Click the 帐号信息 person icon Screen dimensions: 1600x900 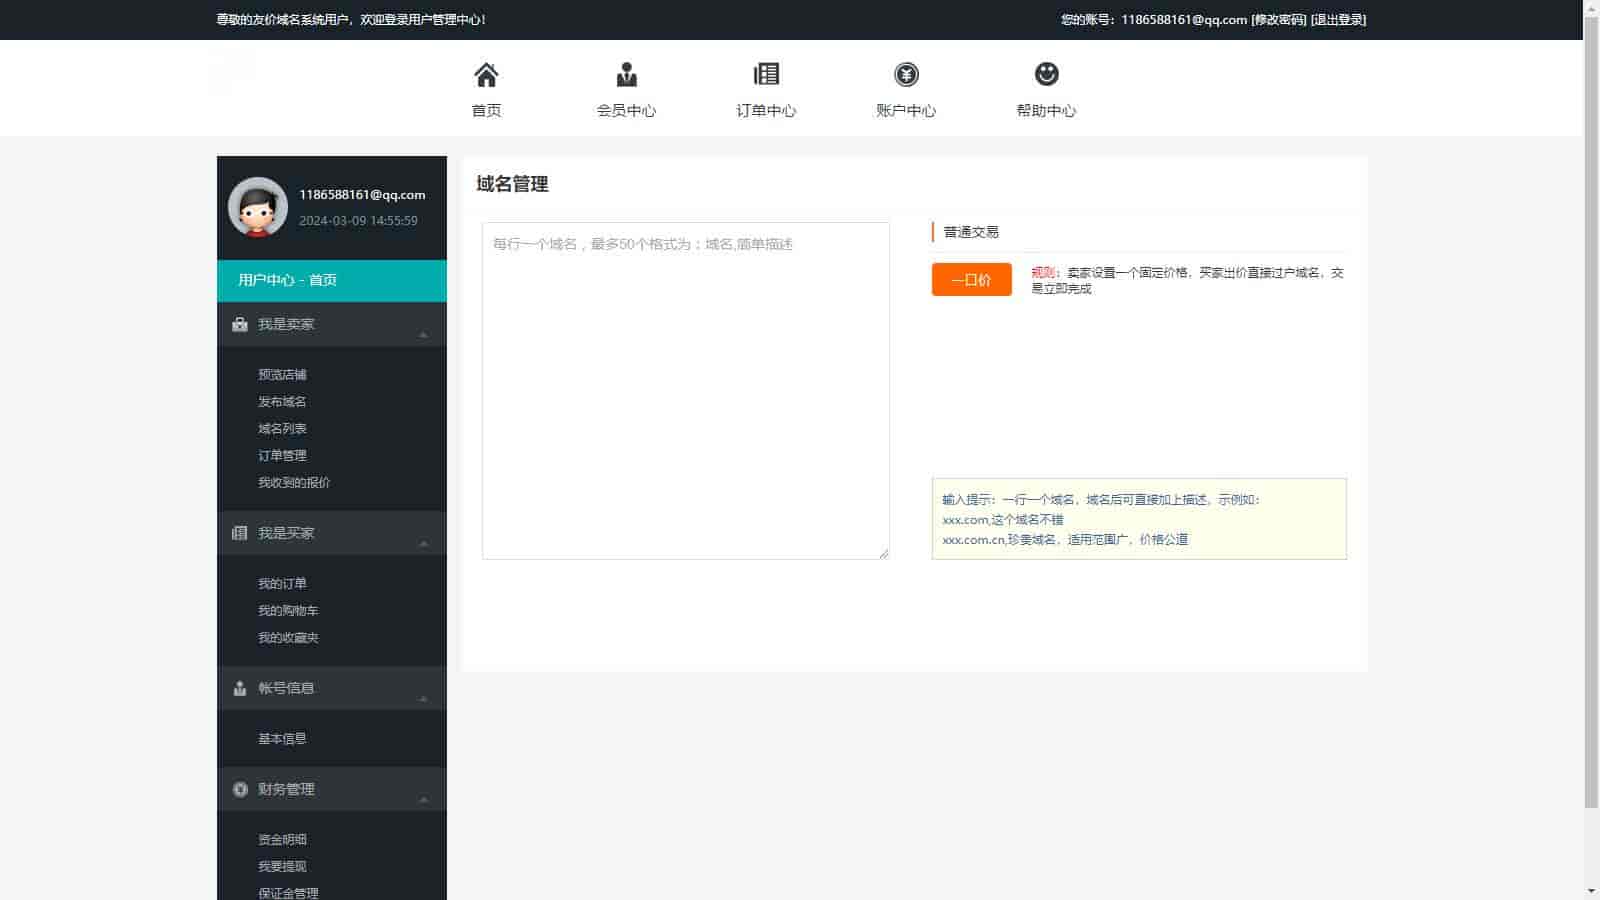[x=240, y=688]
